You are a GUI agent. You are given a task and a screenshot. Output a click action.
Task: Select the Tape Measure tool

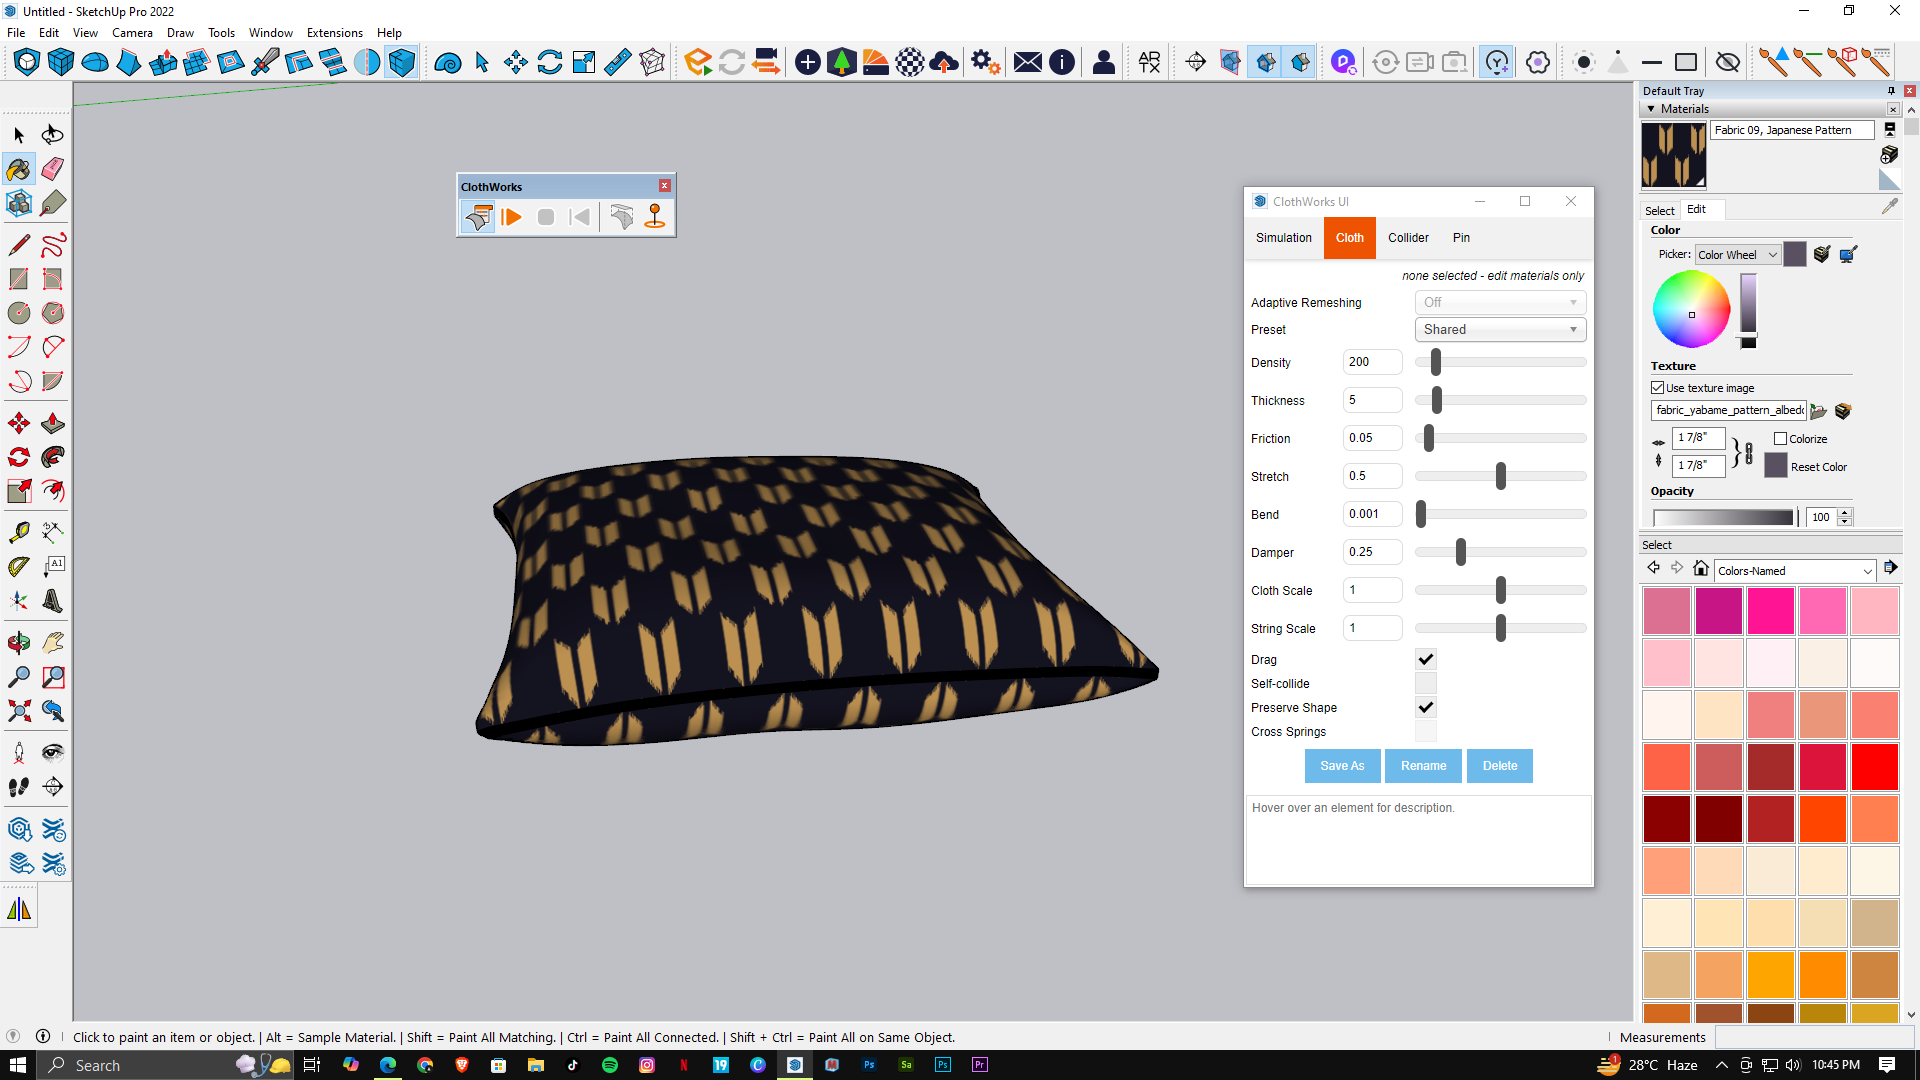[x=18, y=532]
